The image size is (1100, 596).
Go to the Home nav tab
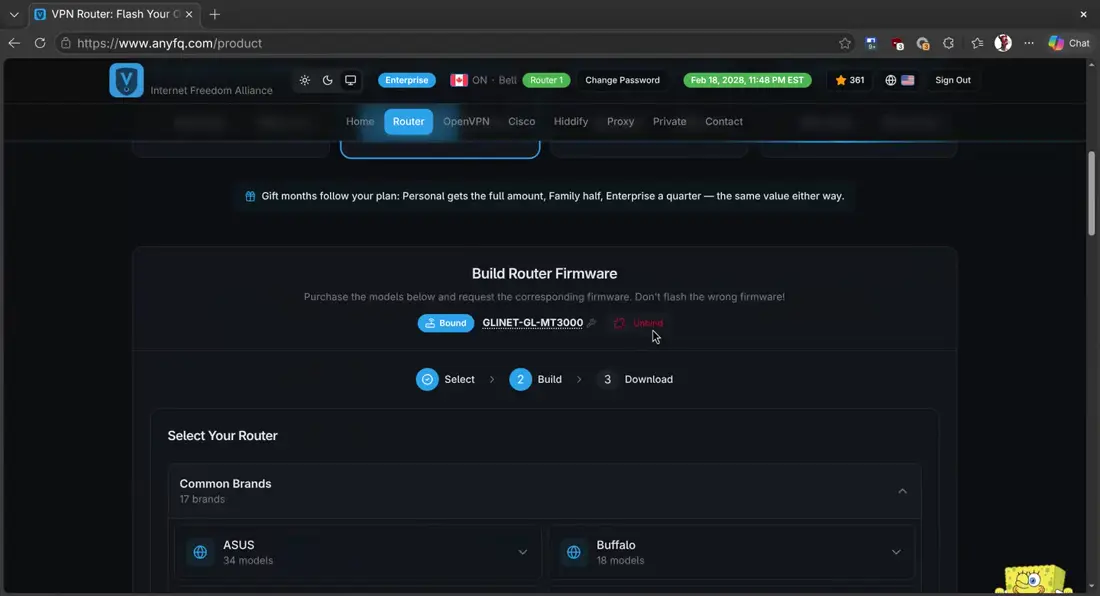(x=360, y=121)
